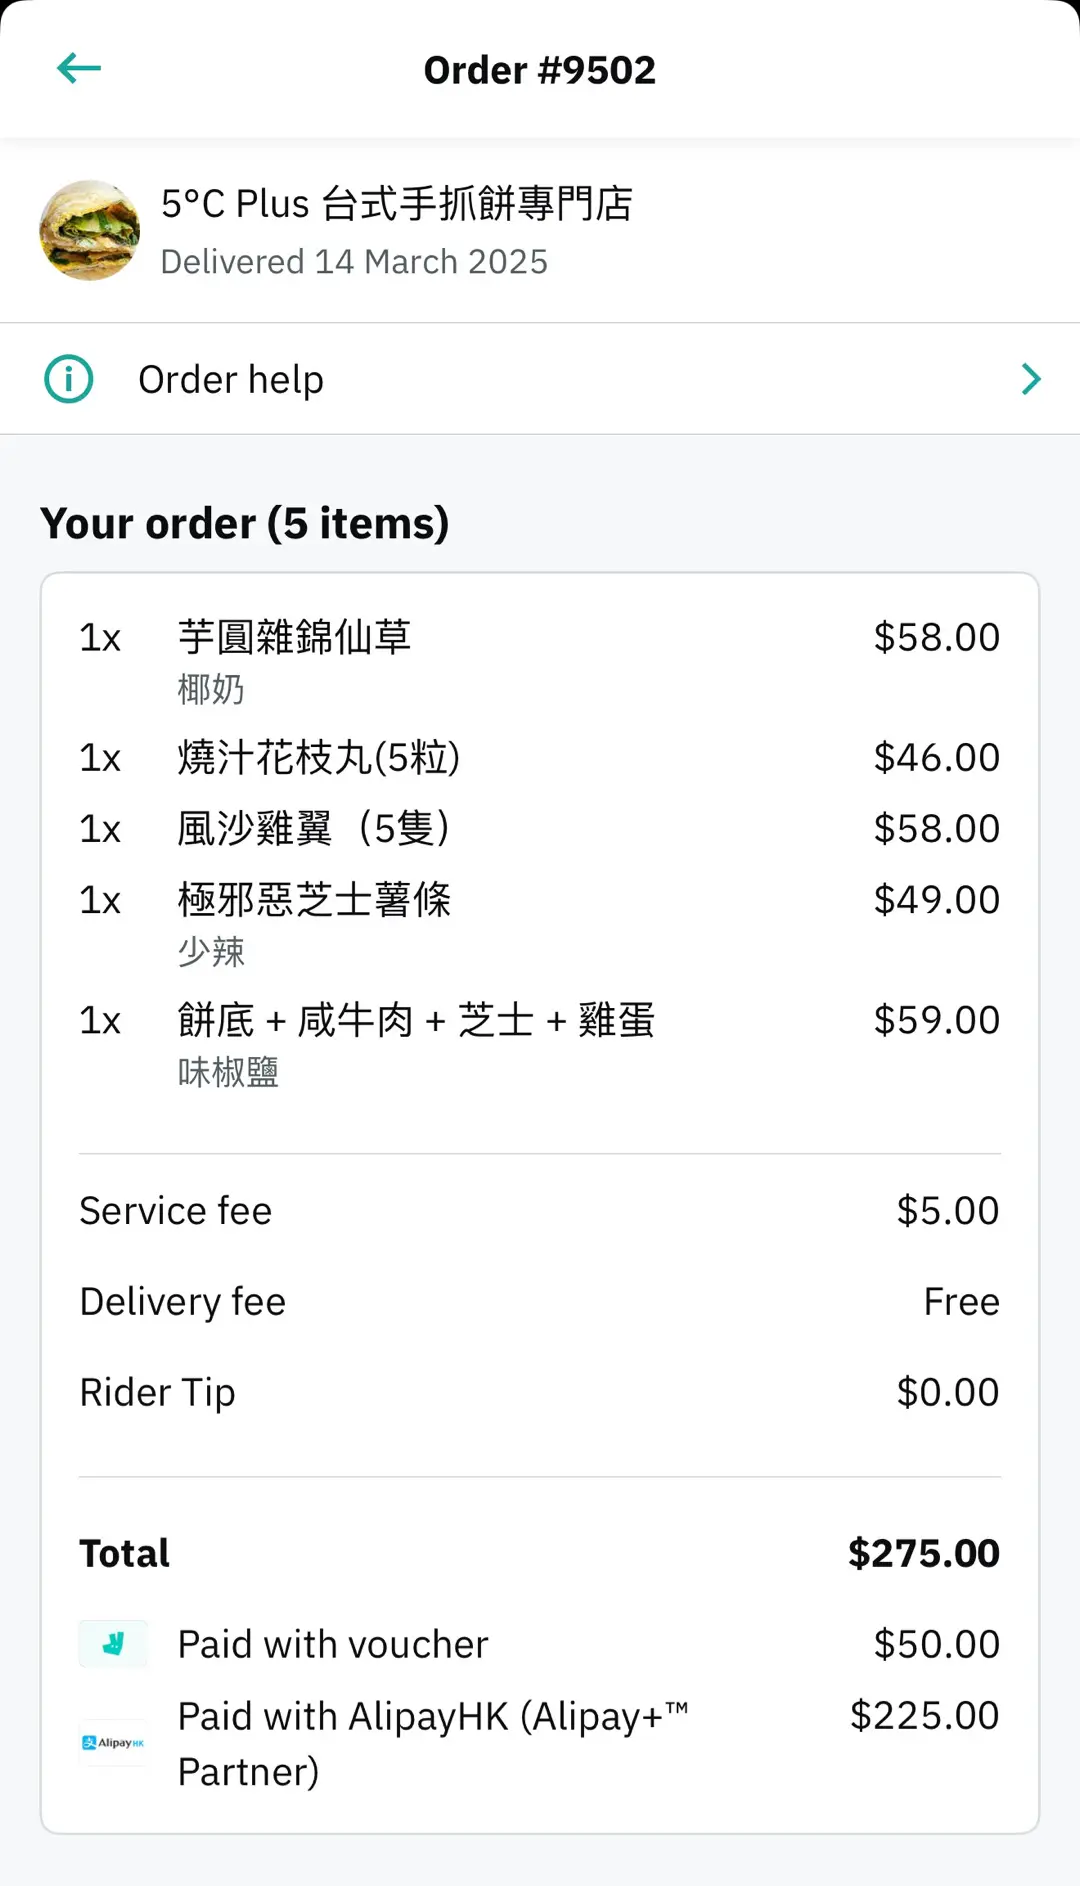Tap the Total amount $275.00
1080x1886 pixels.
click(923, 1554)
